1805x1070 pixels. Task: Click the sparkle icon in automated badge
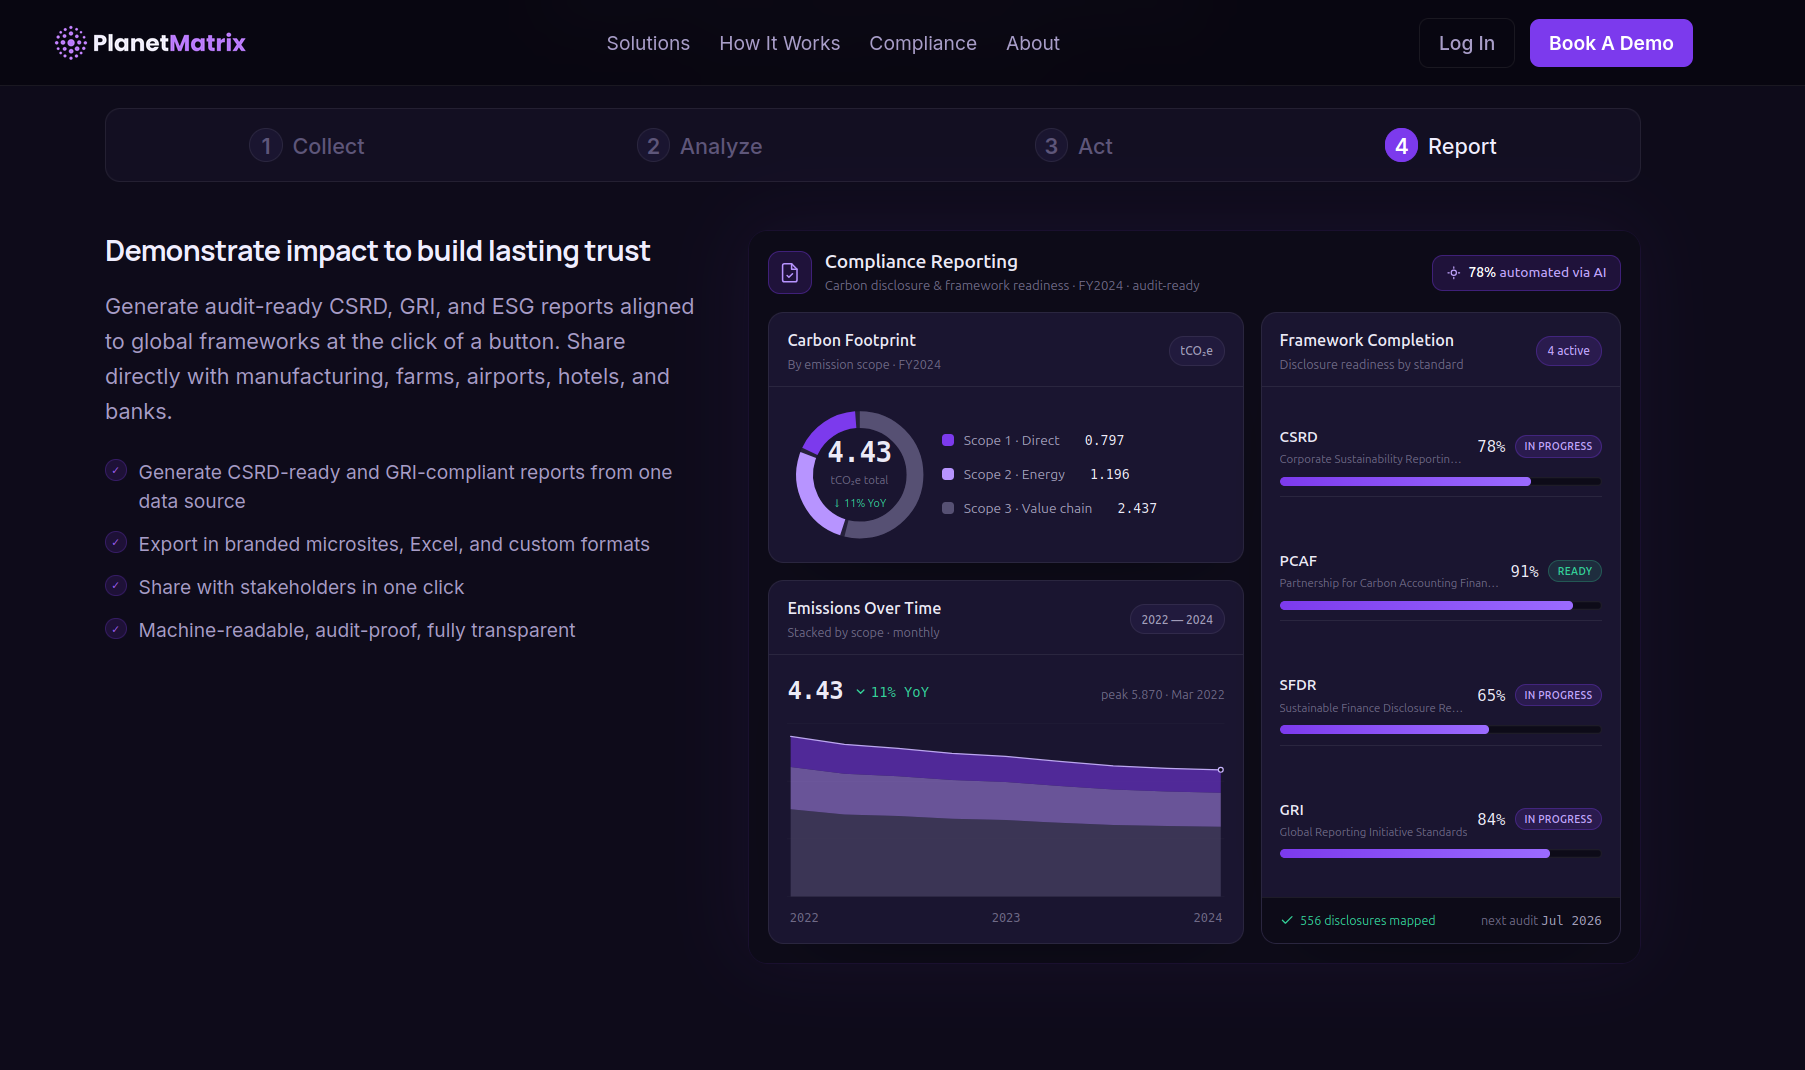point(1454,273)
